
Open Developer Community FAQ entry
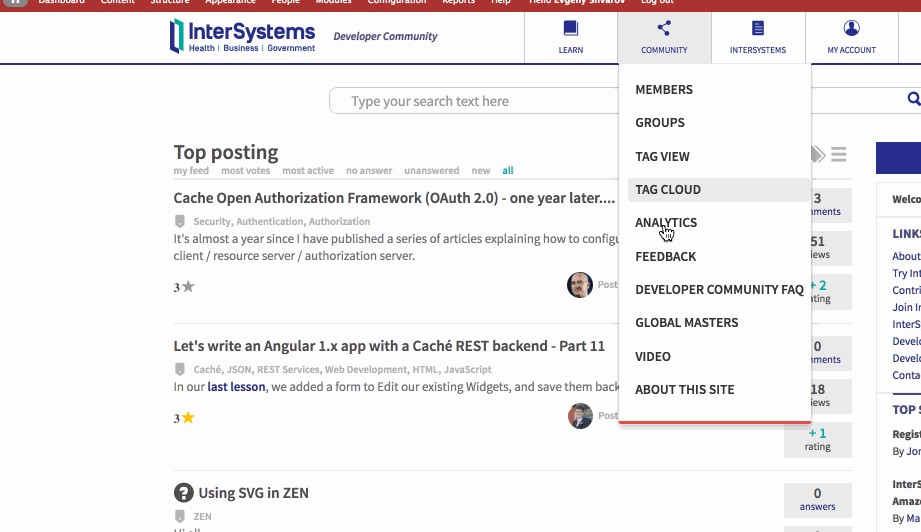pyautogui.click(x=719, y=290)
